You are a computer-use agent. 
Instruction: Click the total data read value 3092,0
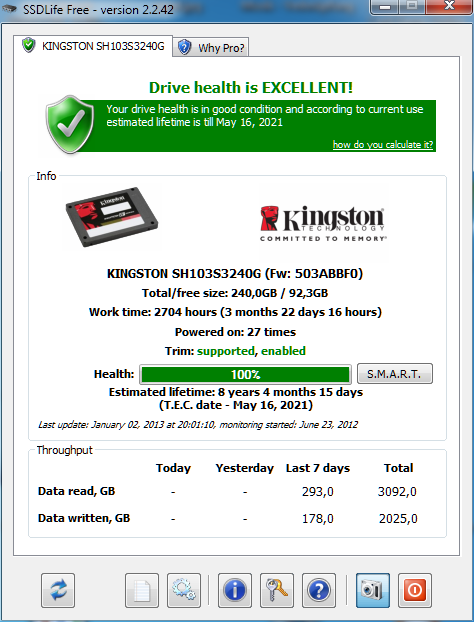coord(397,492)
